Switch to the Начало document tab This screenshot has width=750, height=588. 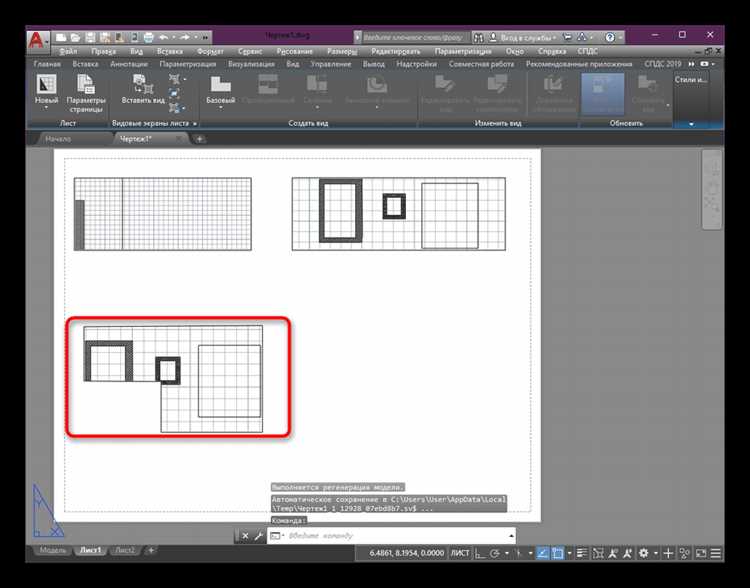[58, 139]
